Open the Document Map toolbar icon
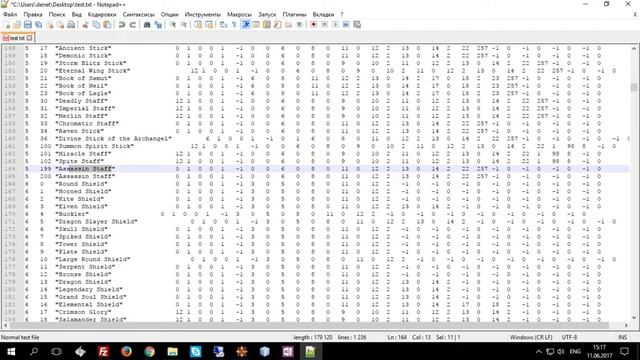 pos(267,25)
